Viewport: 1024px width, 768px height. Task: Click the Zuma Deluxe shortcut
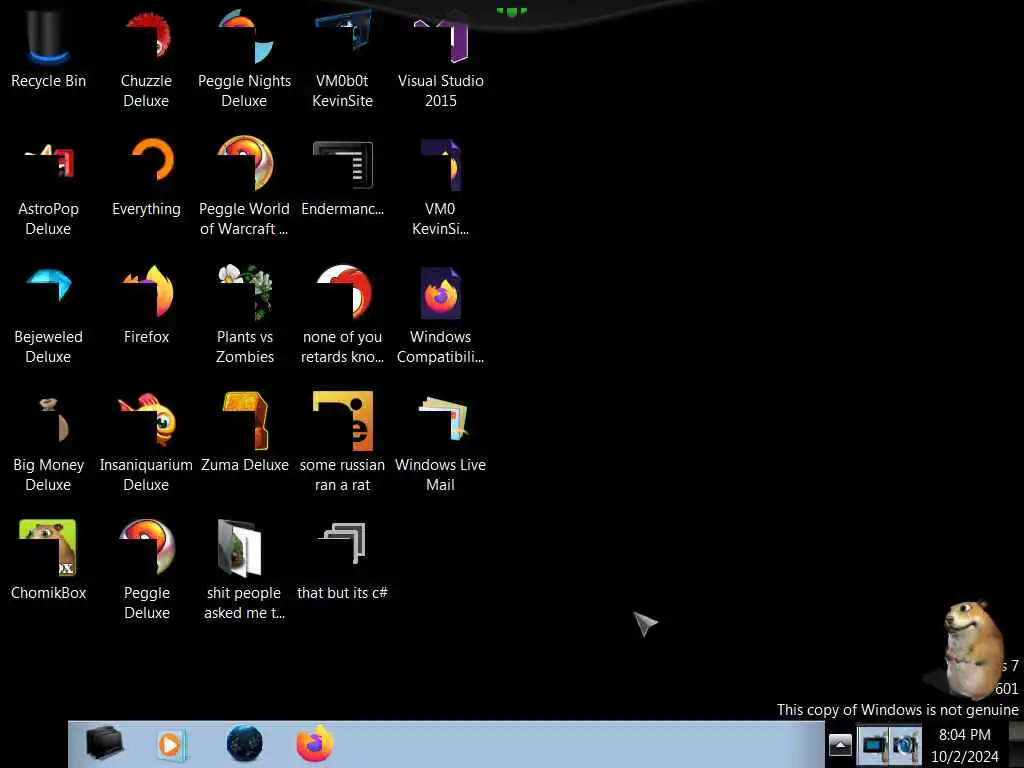[245, 434]
